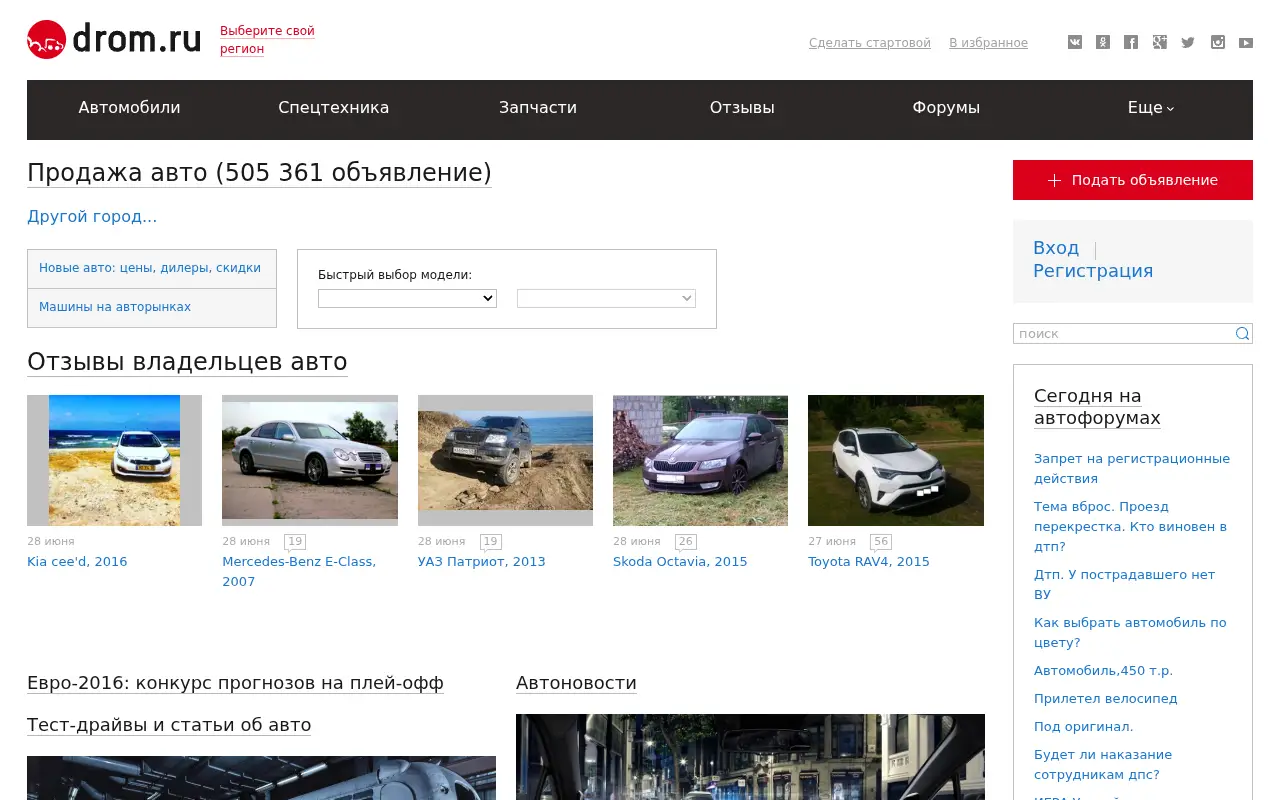Open comment count 56 for Toyota RAV4 review
Screen dimensions: 1280x800
click(x=880, y=542)
